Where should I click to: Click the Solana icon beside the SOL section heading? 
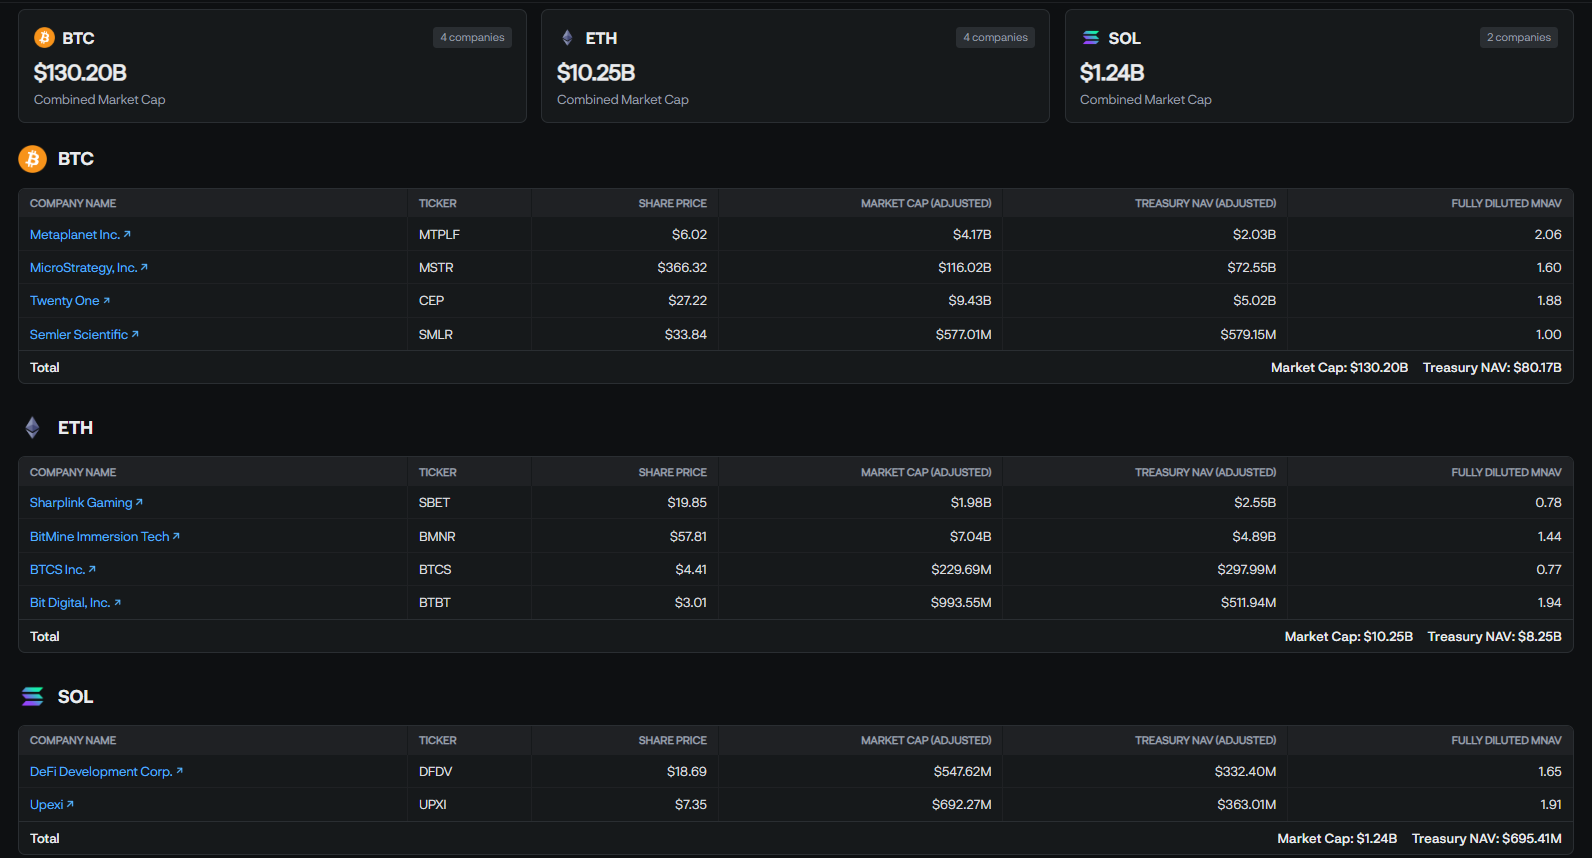point(33,697)
